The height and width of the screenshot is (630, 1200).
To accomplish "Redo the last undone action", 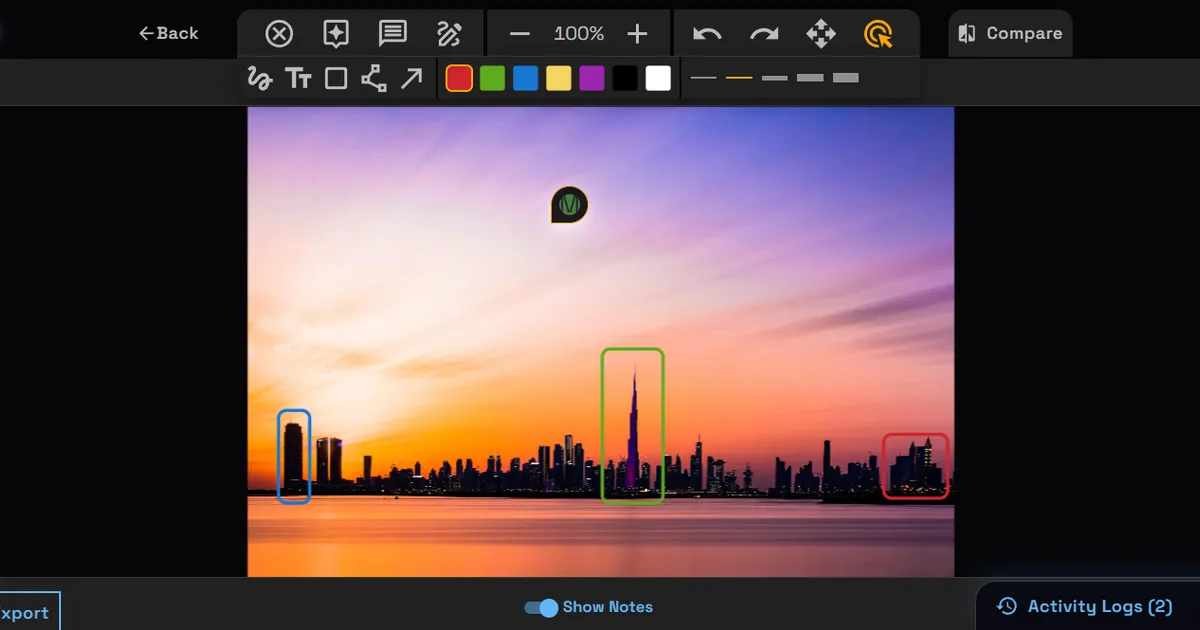I will click(764, 34).
